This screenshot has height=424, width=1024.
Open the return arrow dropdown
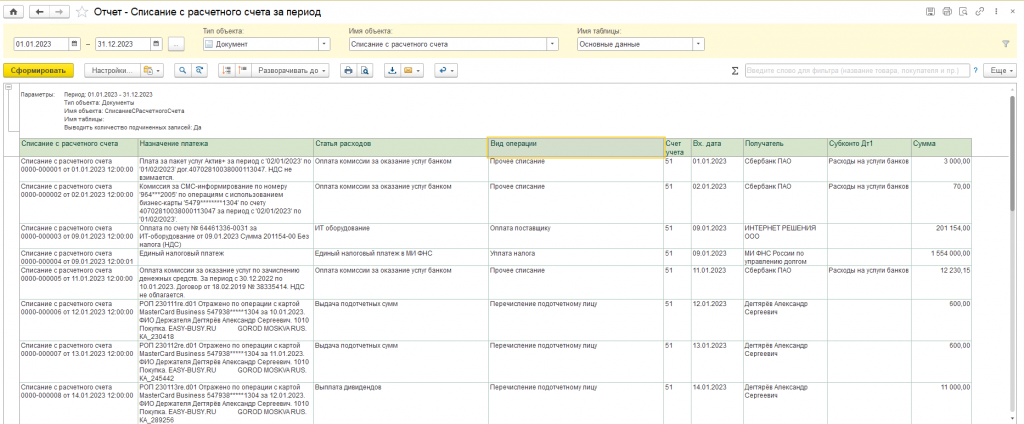point(452,71)
